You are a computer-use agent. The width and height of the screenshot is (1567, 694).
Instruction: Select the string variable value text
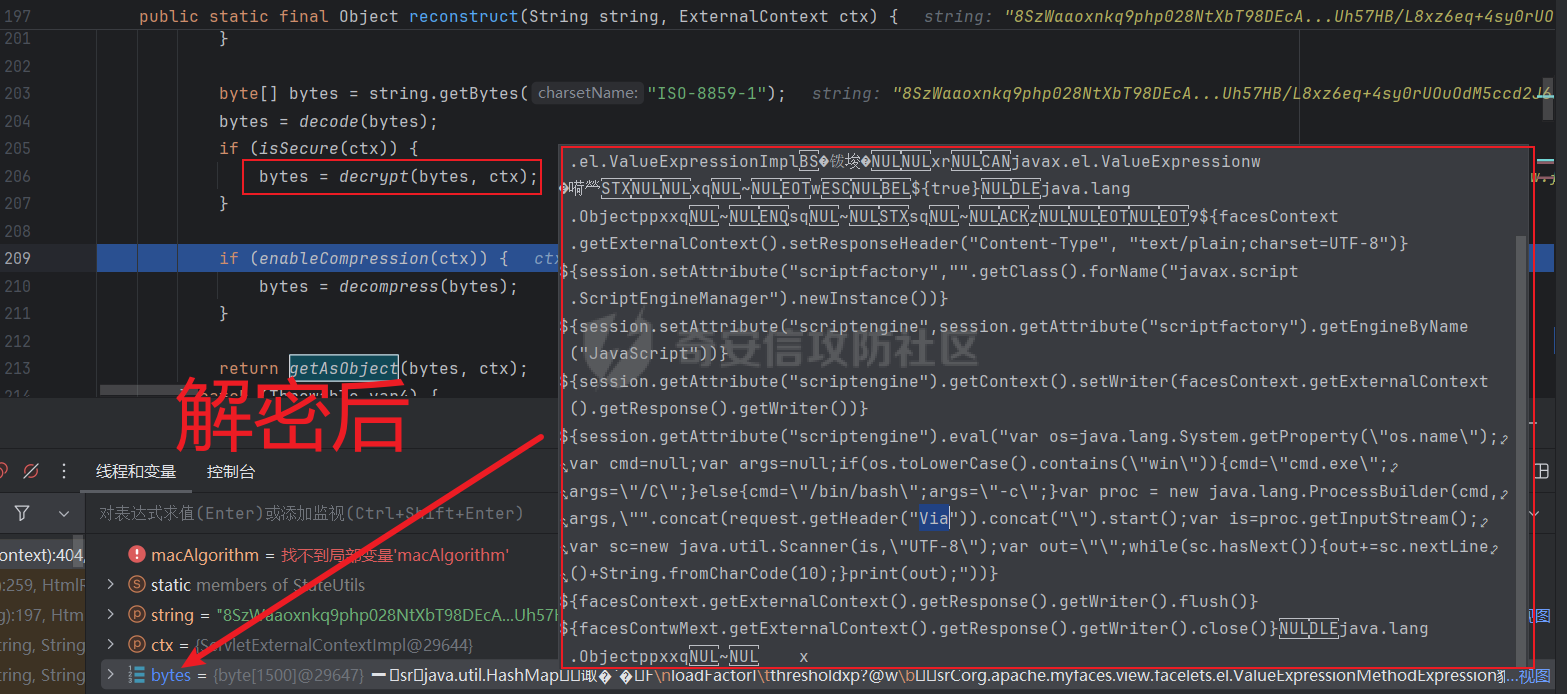pos(388,615)
